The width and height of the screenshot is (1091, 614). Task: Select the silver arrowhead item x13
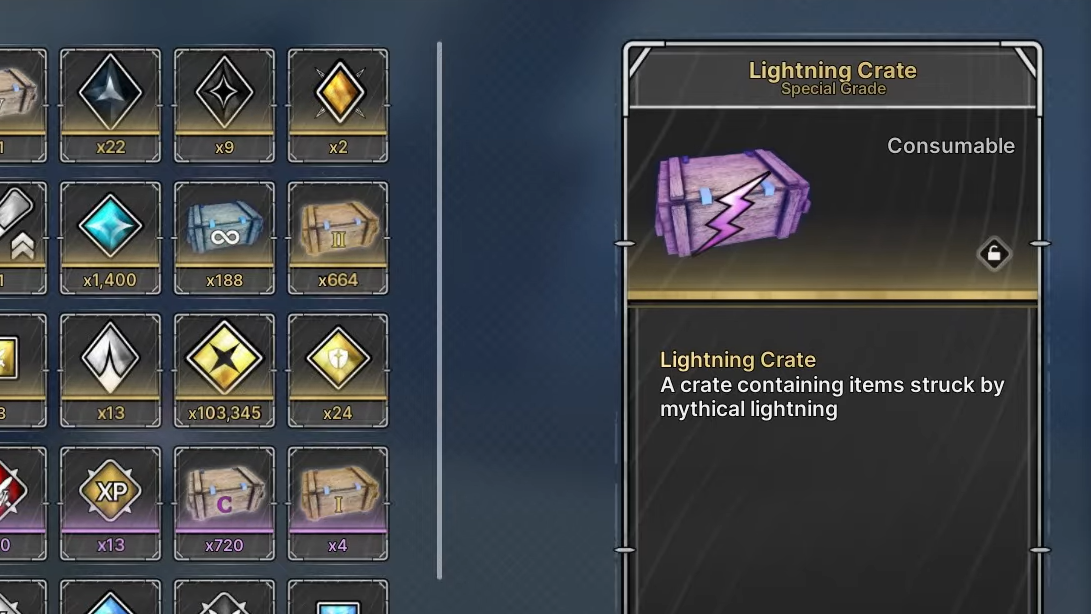(x=110, y=370)
